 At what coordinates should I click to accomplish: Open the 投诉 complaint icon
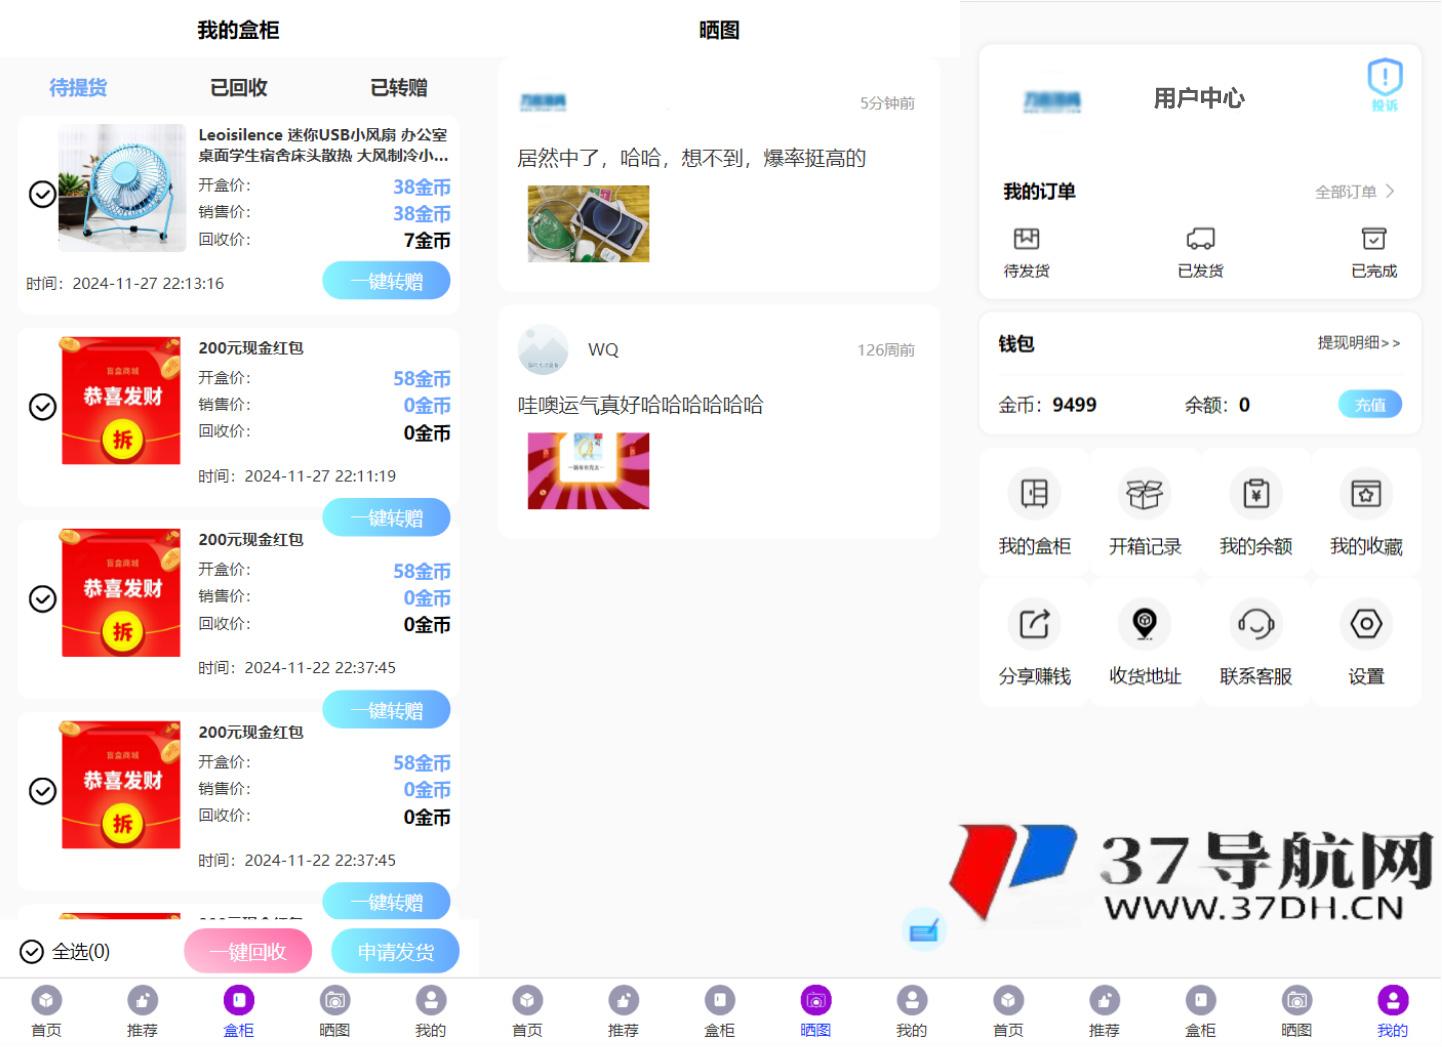pos(1384,82)
